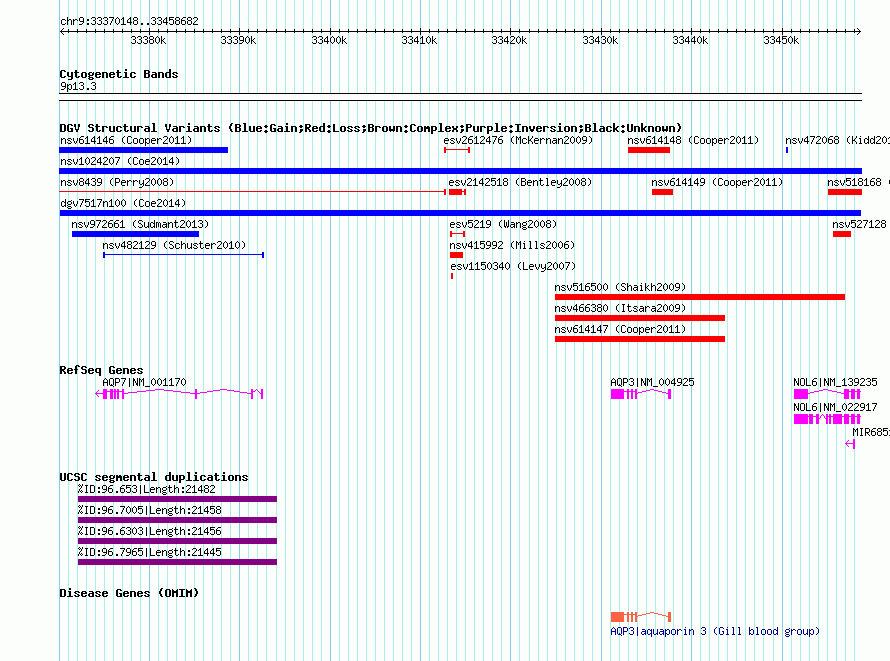890x661 pixels.
Task: Click the MIR685 gene arrow glyph
Action: coord(850,444)
